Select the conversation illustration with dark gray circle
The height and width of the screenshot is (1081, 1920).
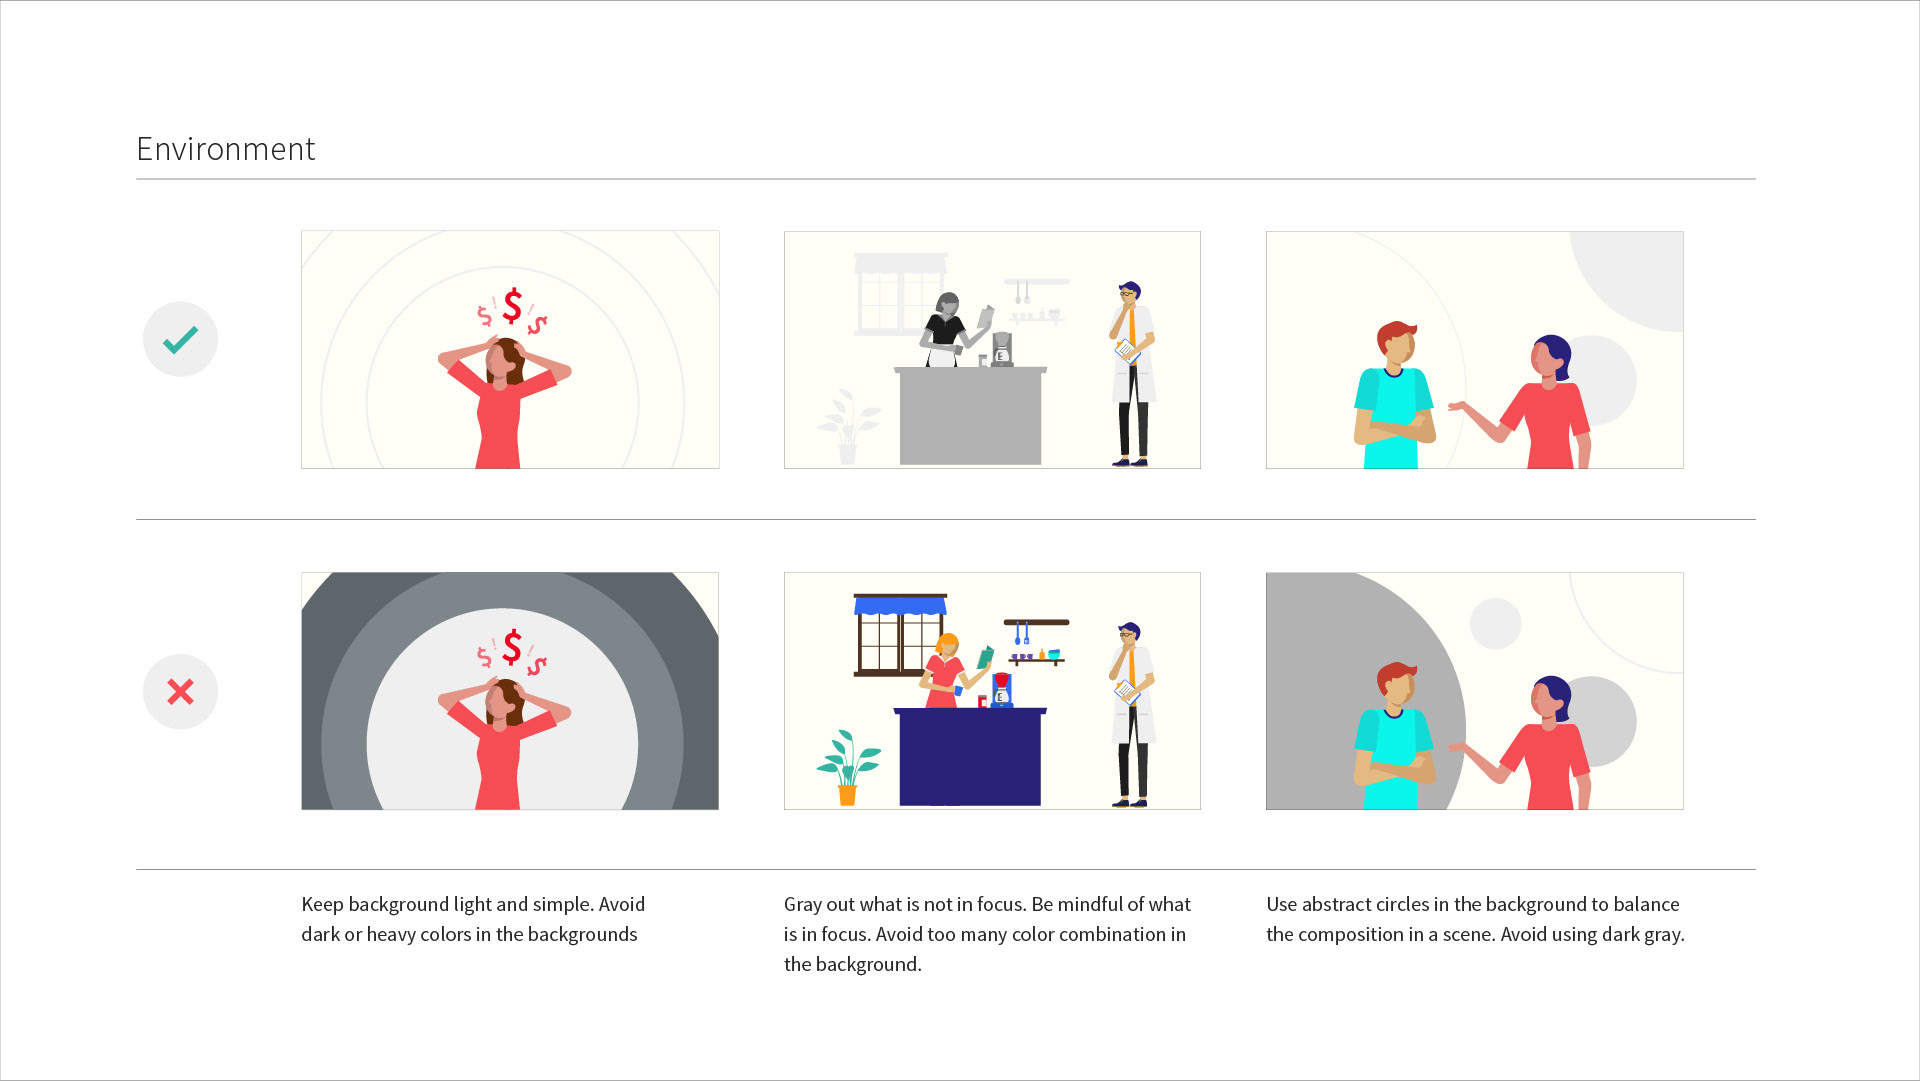[1475, 691]
